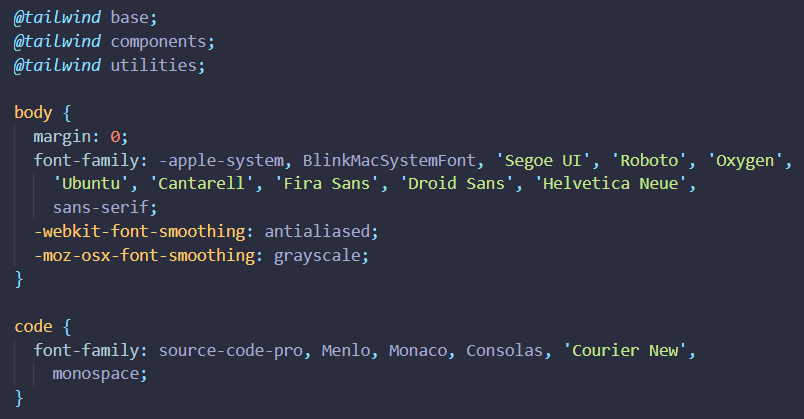Place cursor on '@tailwind components' line
Viewport: 804px width, 419px height.
click(114, 42)
